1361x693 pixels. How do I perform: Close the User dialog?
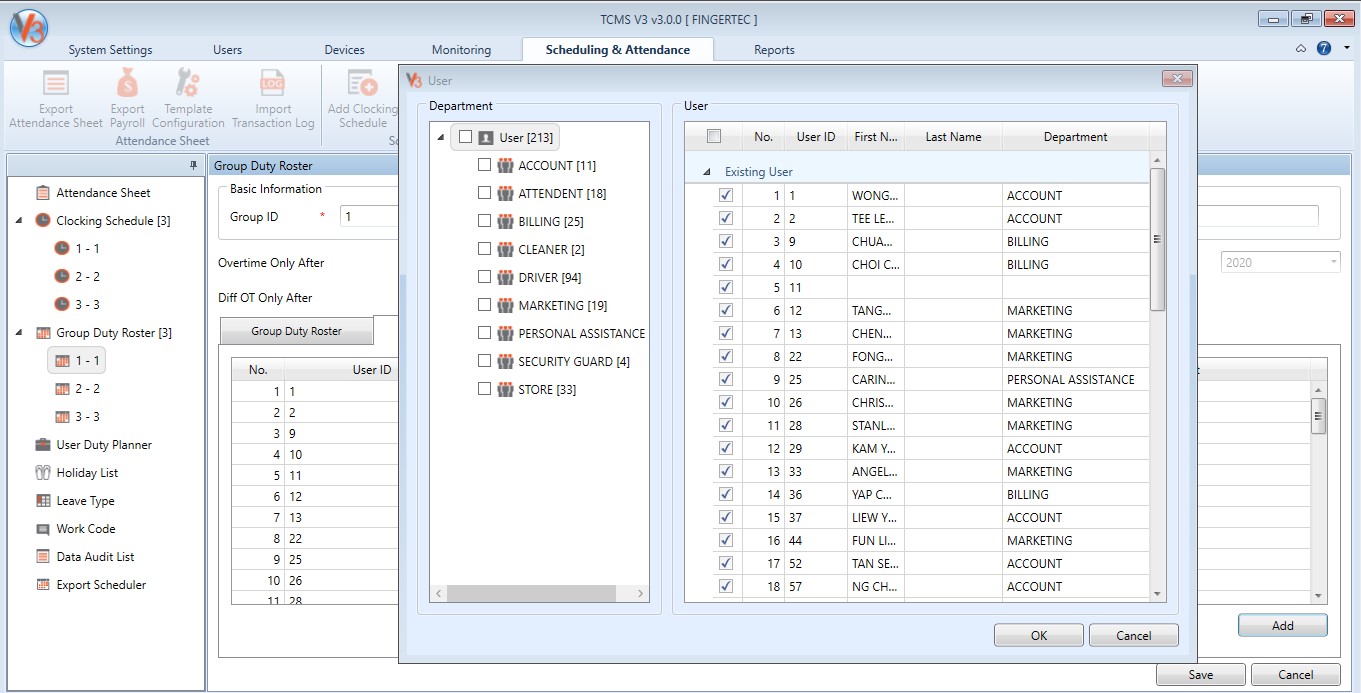click(1176, 79)
